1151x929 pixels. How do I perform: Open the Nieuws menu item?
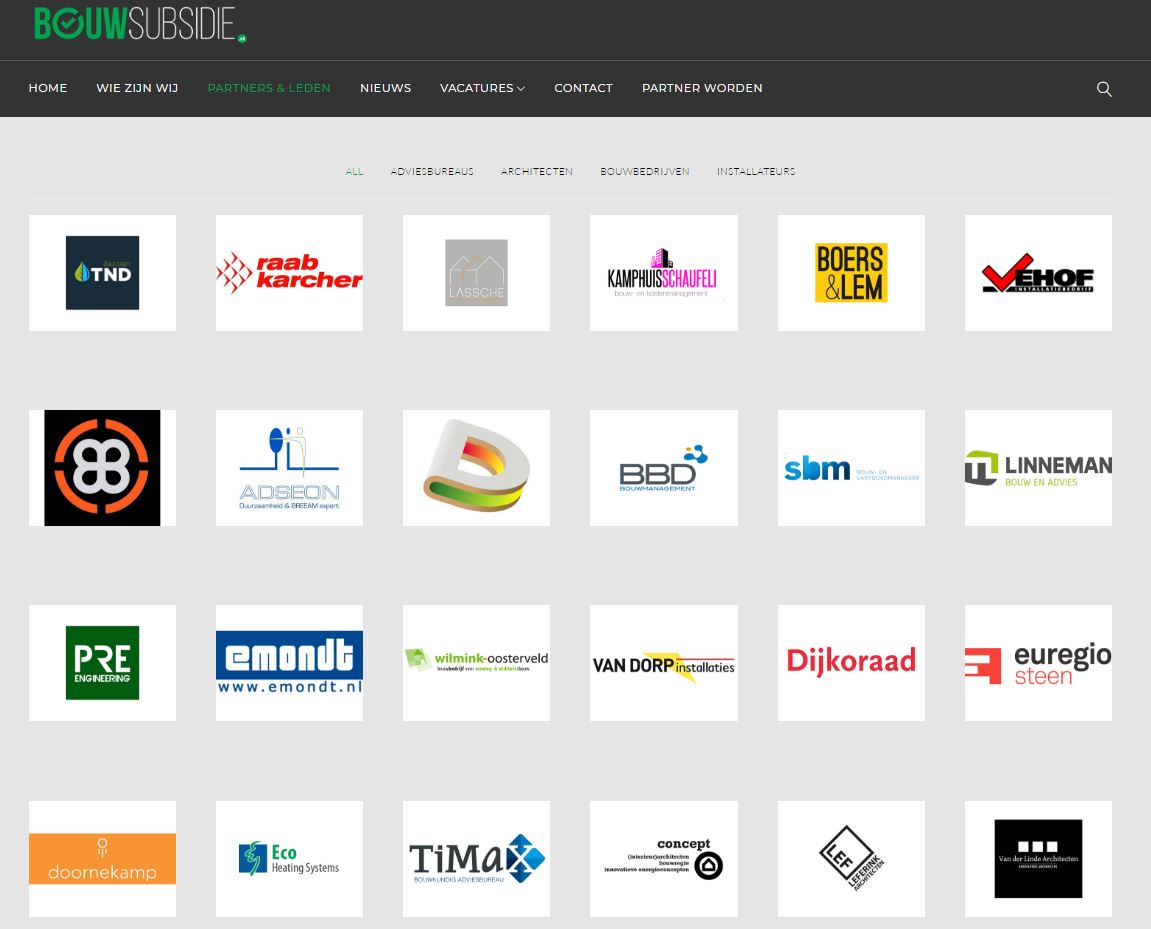(x=385, y=88)
